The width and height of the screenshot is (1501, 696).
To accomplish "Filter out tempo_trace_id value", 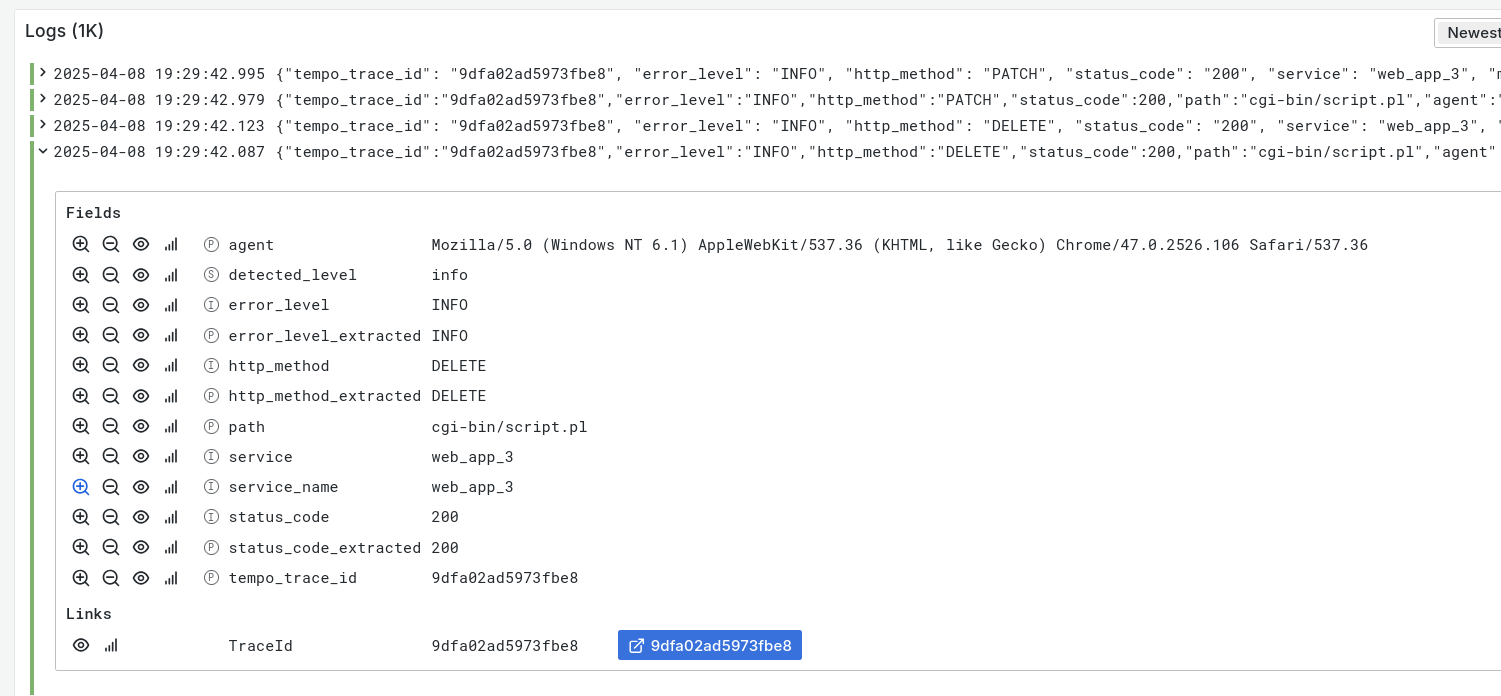I will [x=111, y=577].
